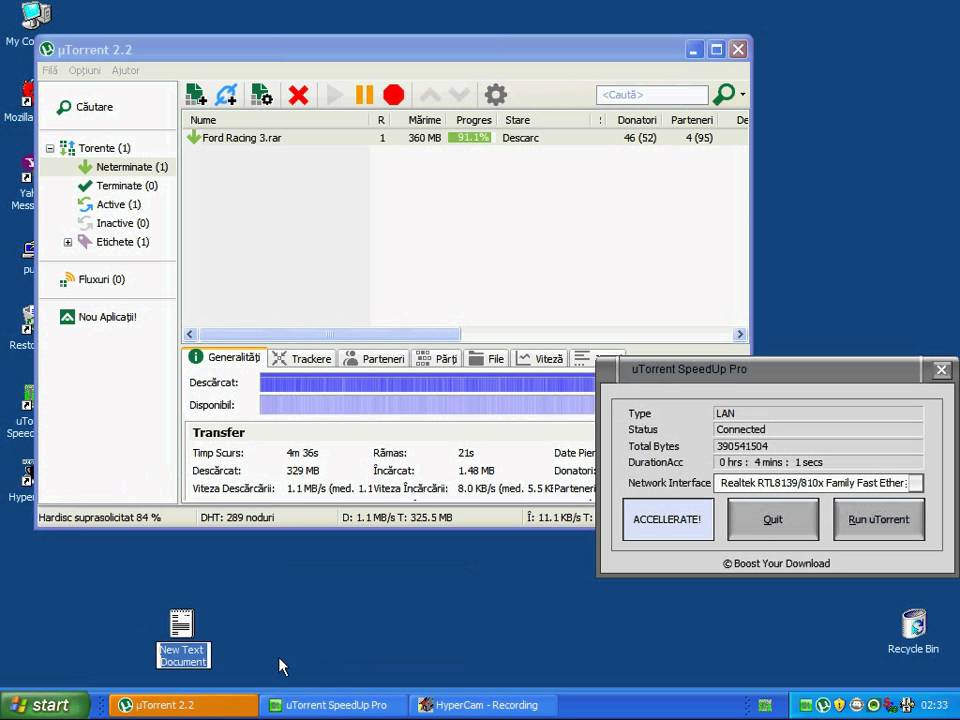Expand the Etichete tree node
This screenshot has height=720, width=960.
point(68,242)
